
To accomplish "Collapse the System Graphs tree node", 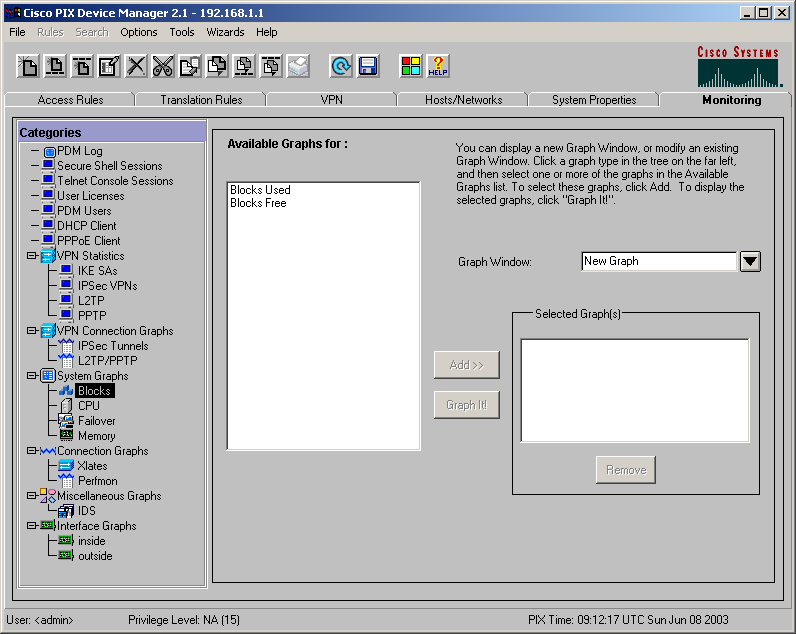I will click(32, 376).
